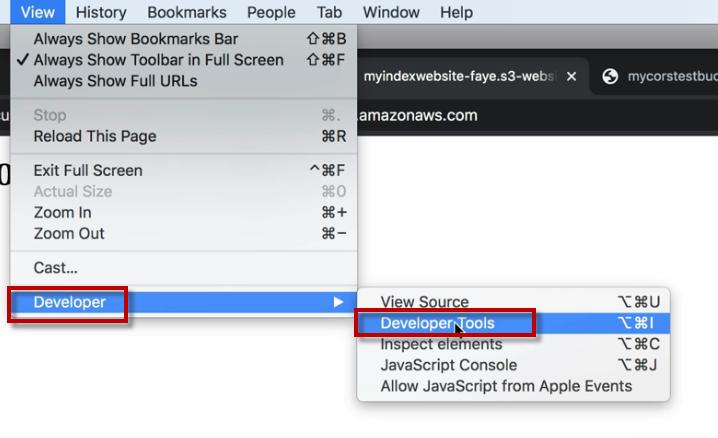The width and height of the screenshot is (718, 438).
Task: Uncheck Always Show Toolbar in Full Screen
Action: [x=158, y=60]
